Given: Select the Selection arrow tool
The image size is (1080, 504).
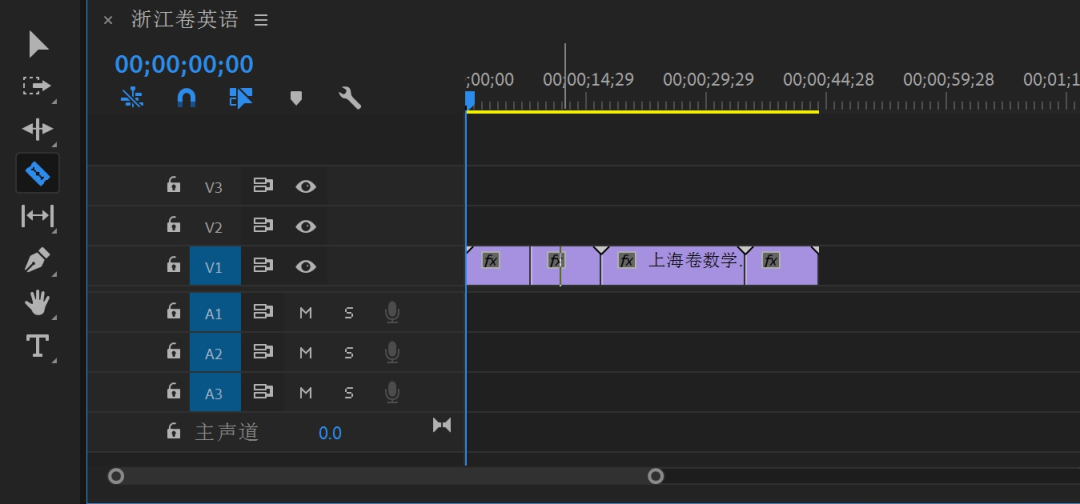Looking at the screenshot, I should 38,44.
